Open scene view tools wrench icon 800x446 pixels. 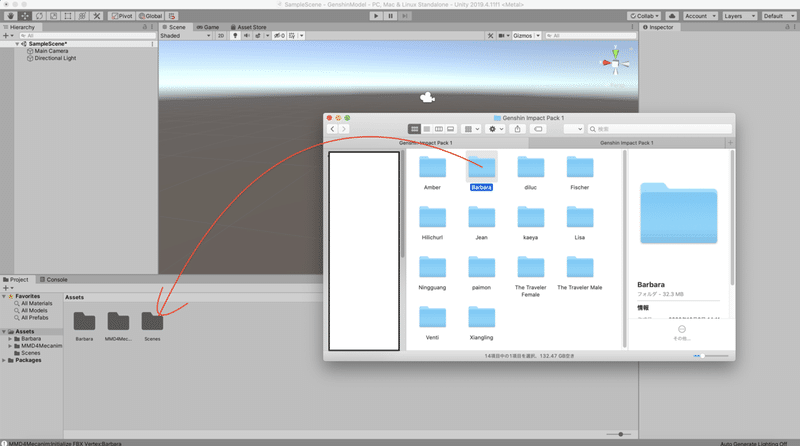coord(490,36)
